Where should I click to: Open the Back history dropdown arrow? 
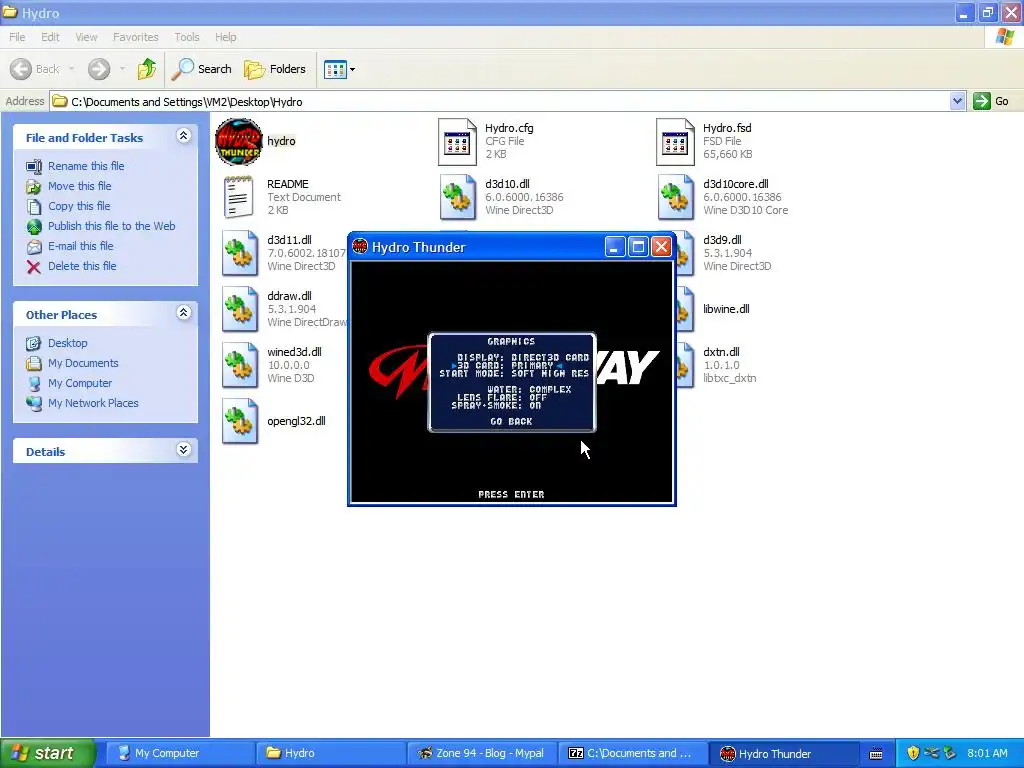[x=71, y=69]
